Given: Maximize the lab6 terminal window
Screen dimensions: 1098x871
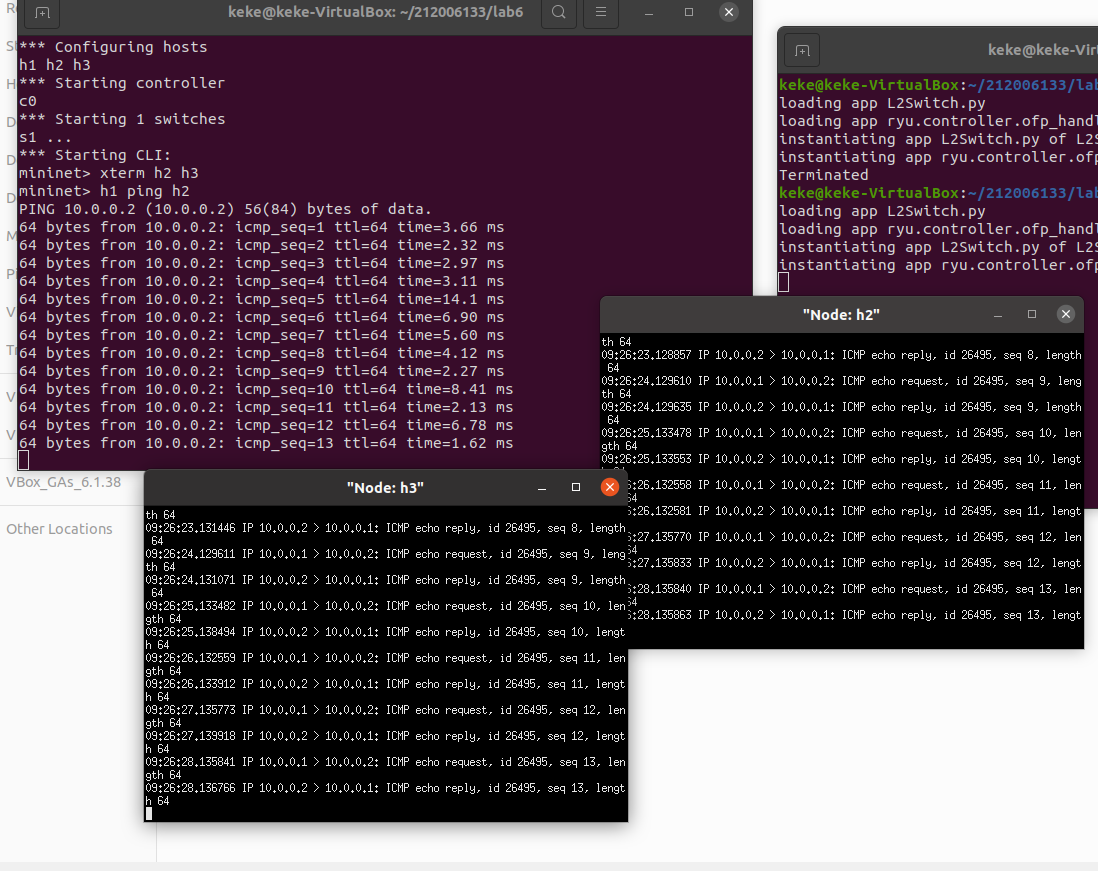Looking at the screenshot, I should [689, 13].
